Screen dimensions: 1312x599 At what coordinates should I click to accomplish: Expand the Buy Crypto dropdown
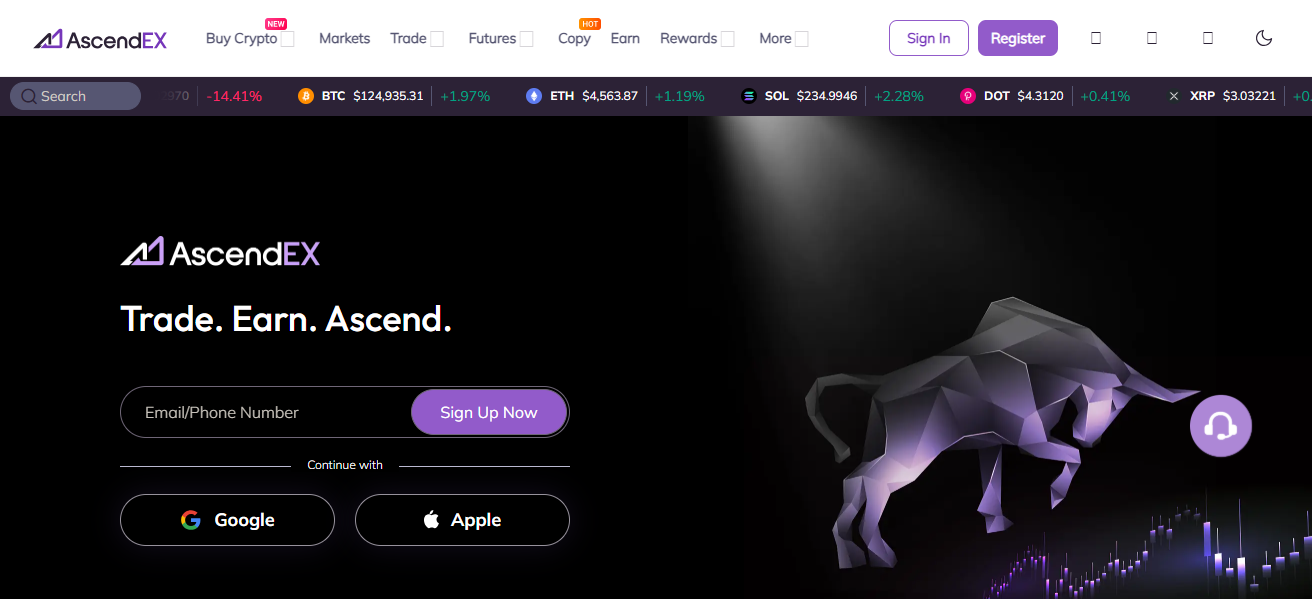[287, 39]
